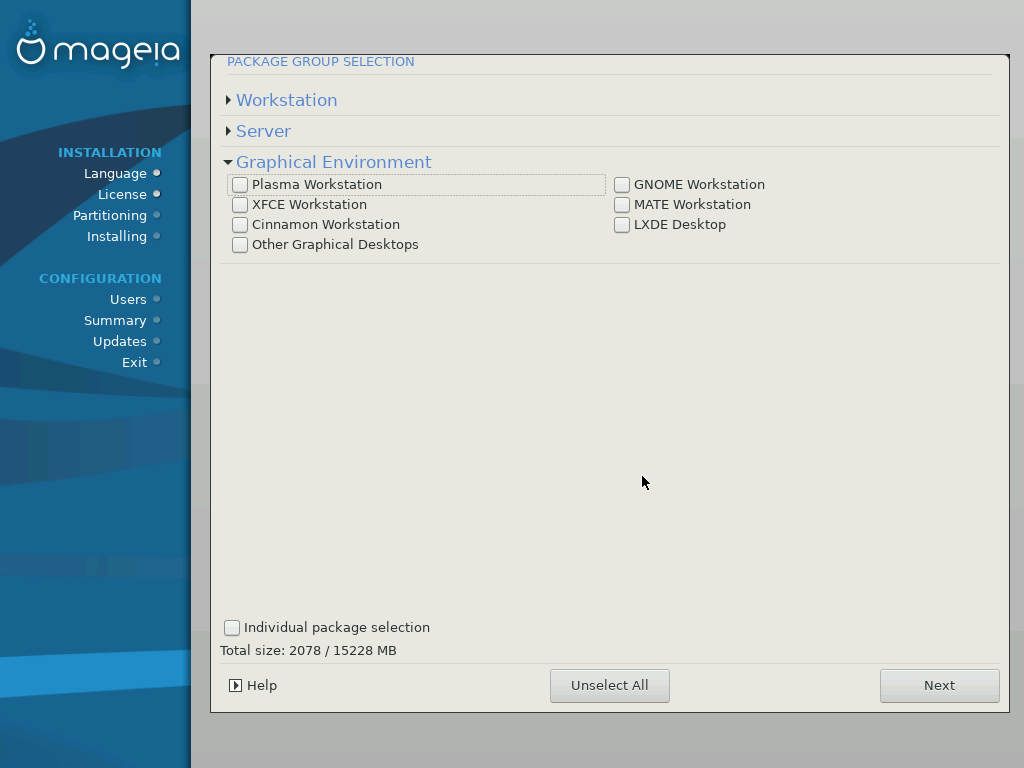This screenshot has width=1024, height=768.
Task: Tick the XFCE Workstation checkbox
Action: [x=240, y=205]
